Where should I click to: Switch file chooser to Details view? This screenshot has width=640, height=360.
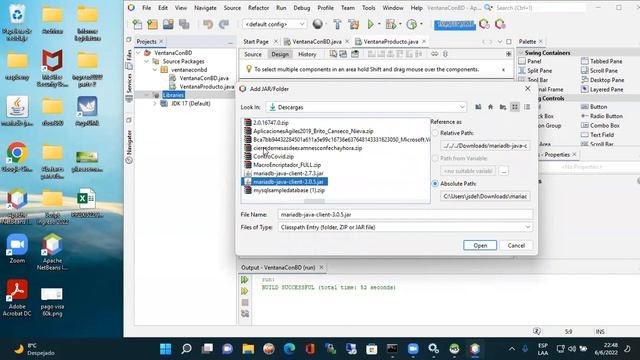(527, 107)
